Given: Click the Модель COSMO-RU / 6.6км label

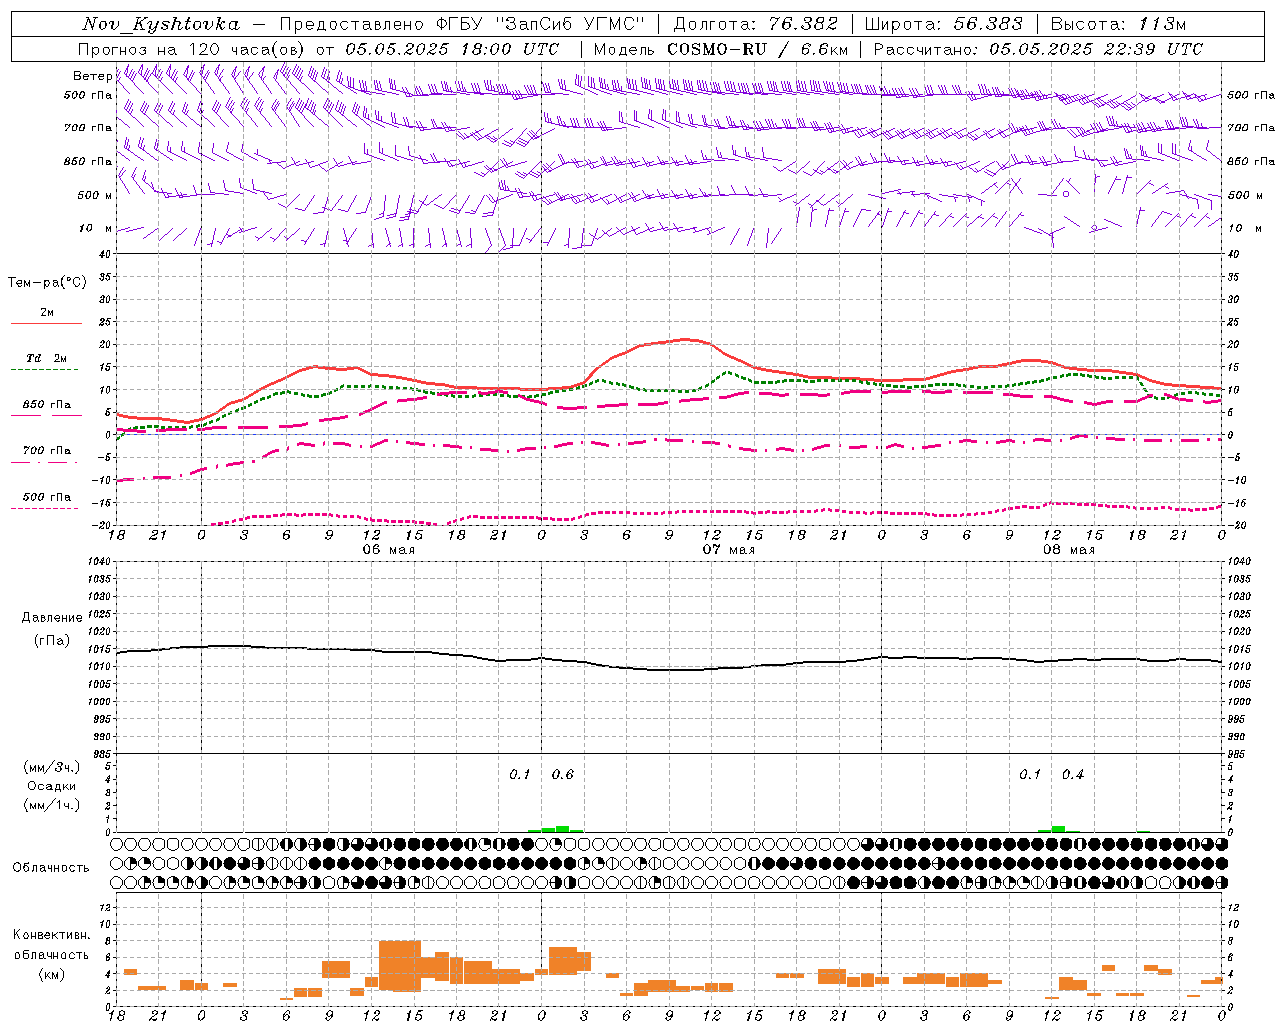Looking at the screenshot, I should click(721, 49).
